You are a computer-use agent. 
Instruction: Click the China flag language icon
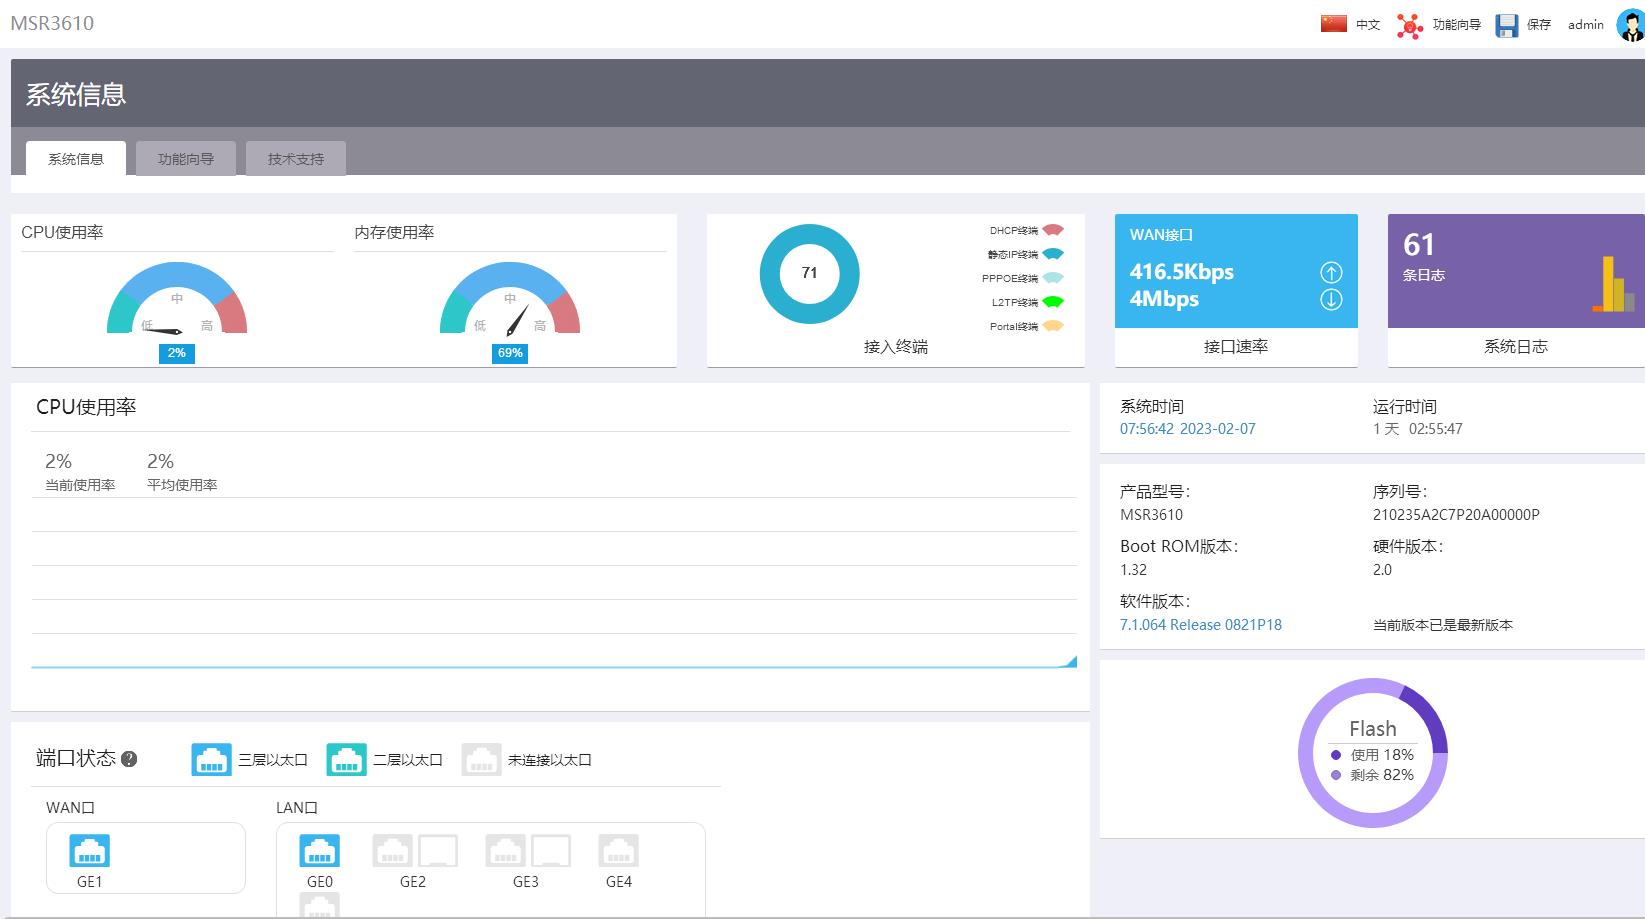1333,24
